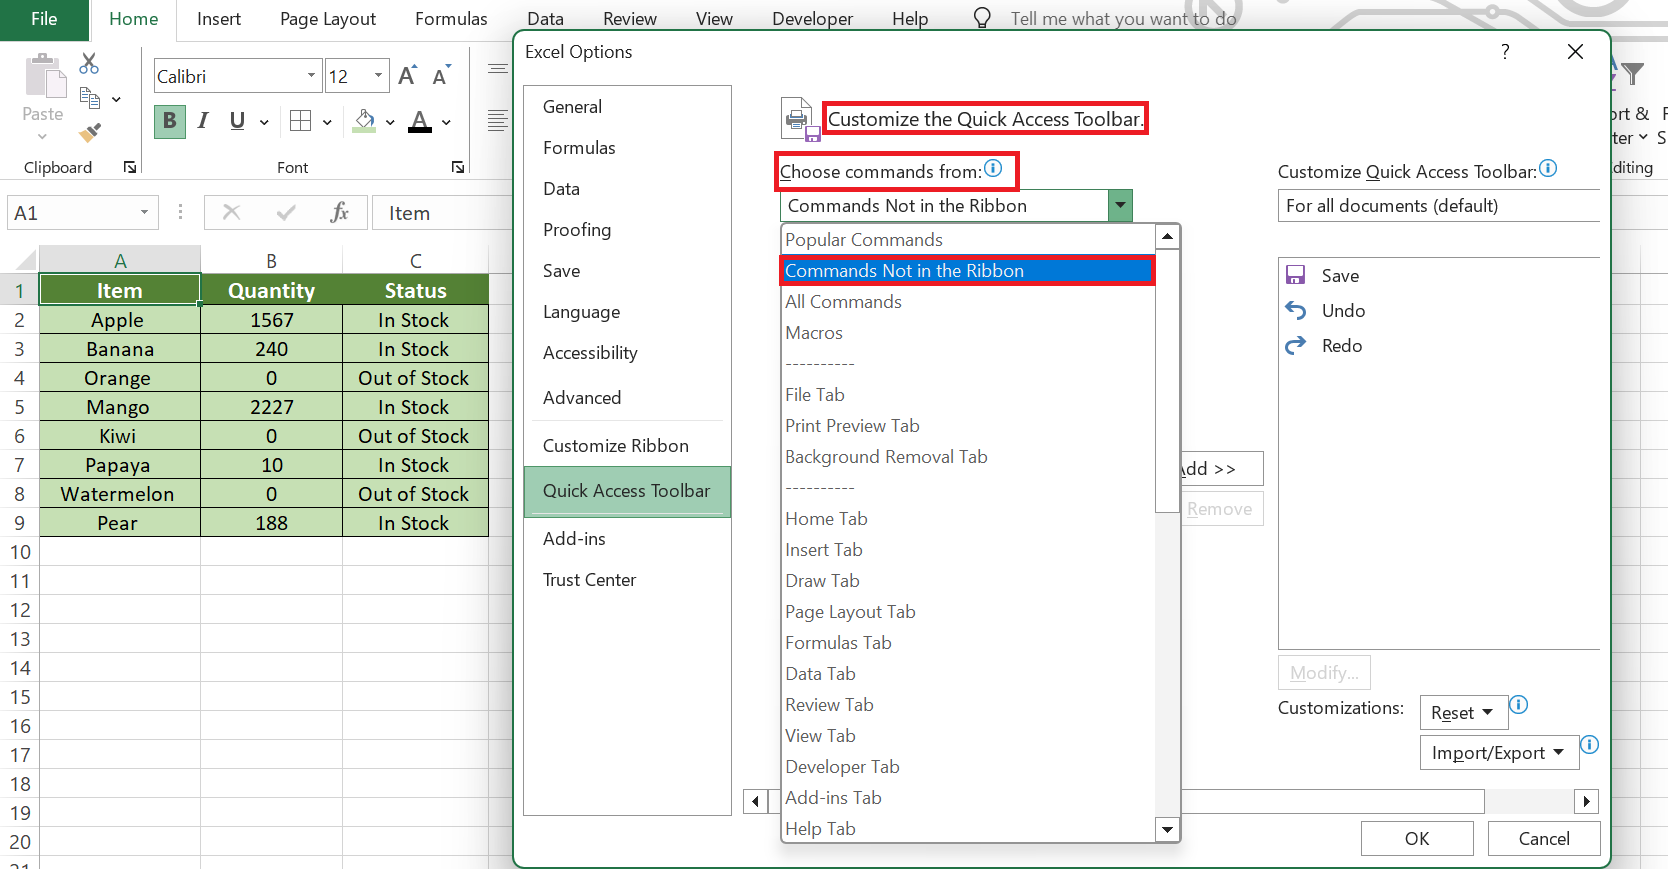Open the Borders dropdown arrow
Viewport: 1668px width, 869px height.
pyautogui.click(x=327, y=122)
